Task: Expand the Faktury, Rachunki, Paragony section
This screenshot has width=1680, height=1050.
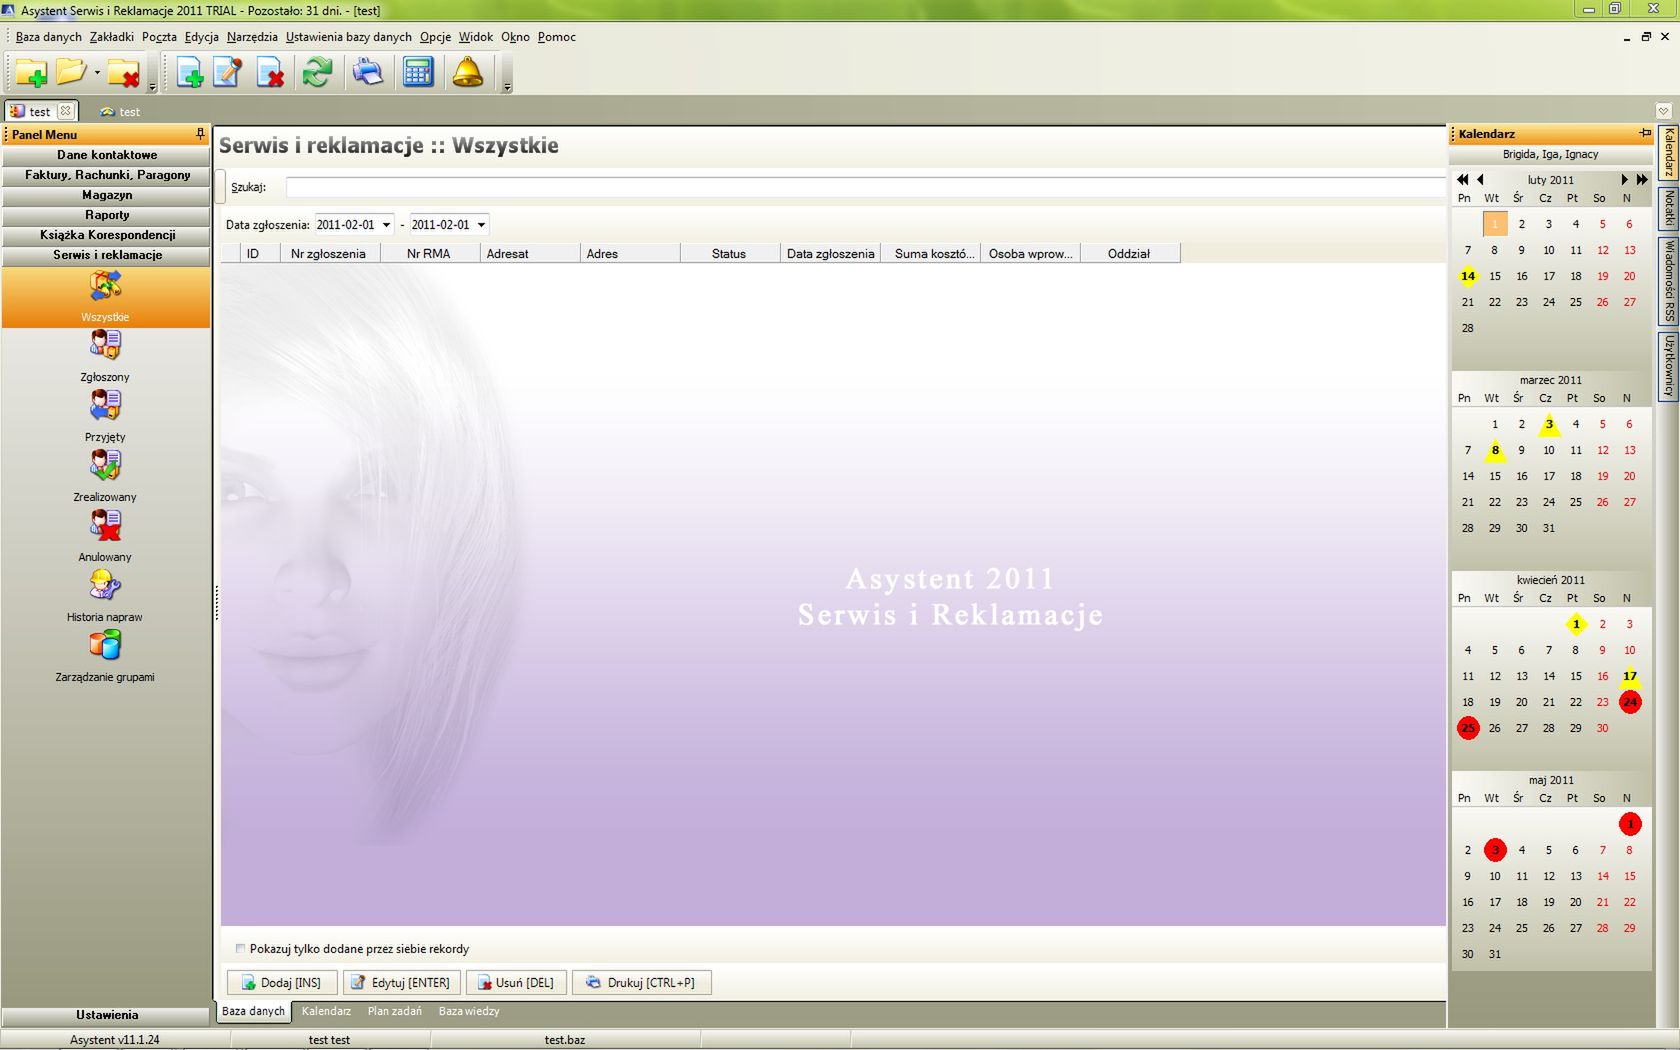Action: pyautogui.click(x=106, y=175)
